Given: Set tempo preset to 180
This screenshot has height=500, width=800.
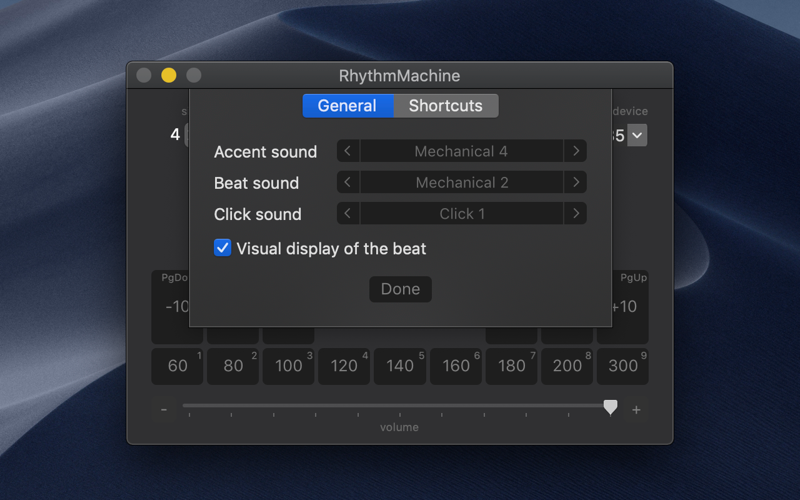Looking at the screenshot, I should pos(511,366).
